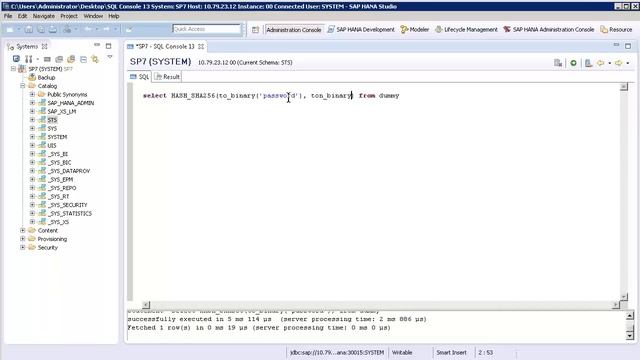Click the SAP HANA Development perspective icon
The height and width of the screenshot is (360, 640).
point(331,29)
